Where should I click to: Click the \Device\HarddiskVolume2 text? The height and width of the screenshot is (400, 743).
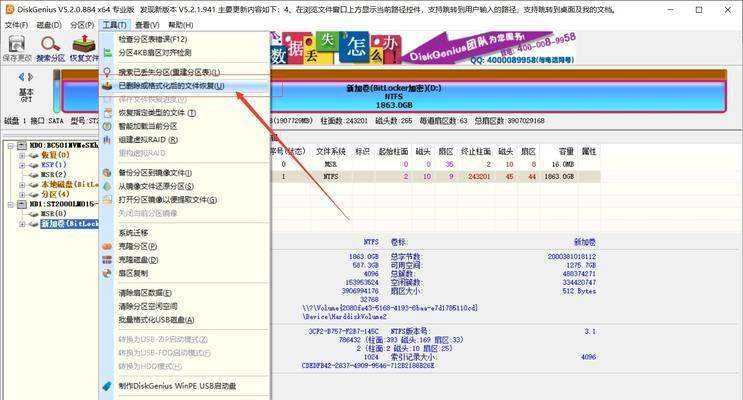(344, 316)
